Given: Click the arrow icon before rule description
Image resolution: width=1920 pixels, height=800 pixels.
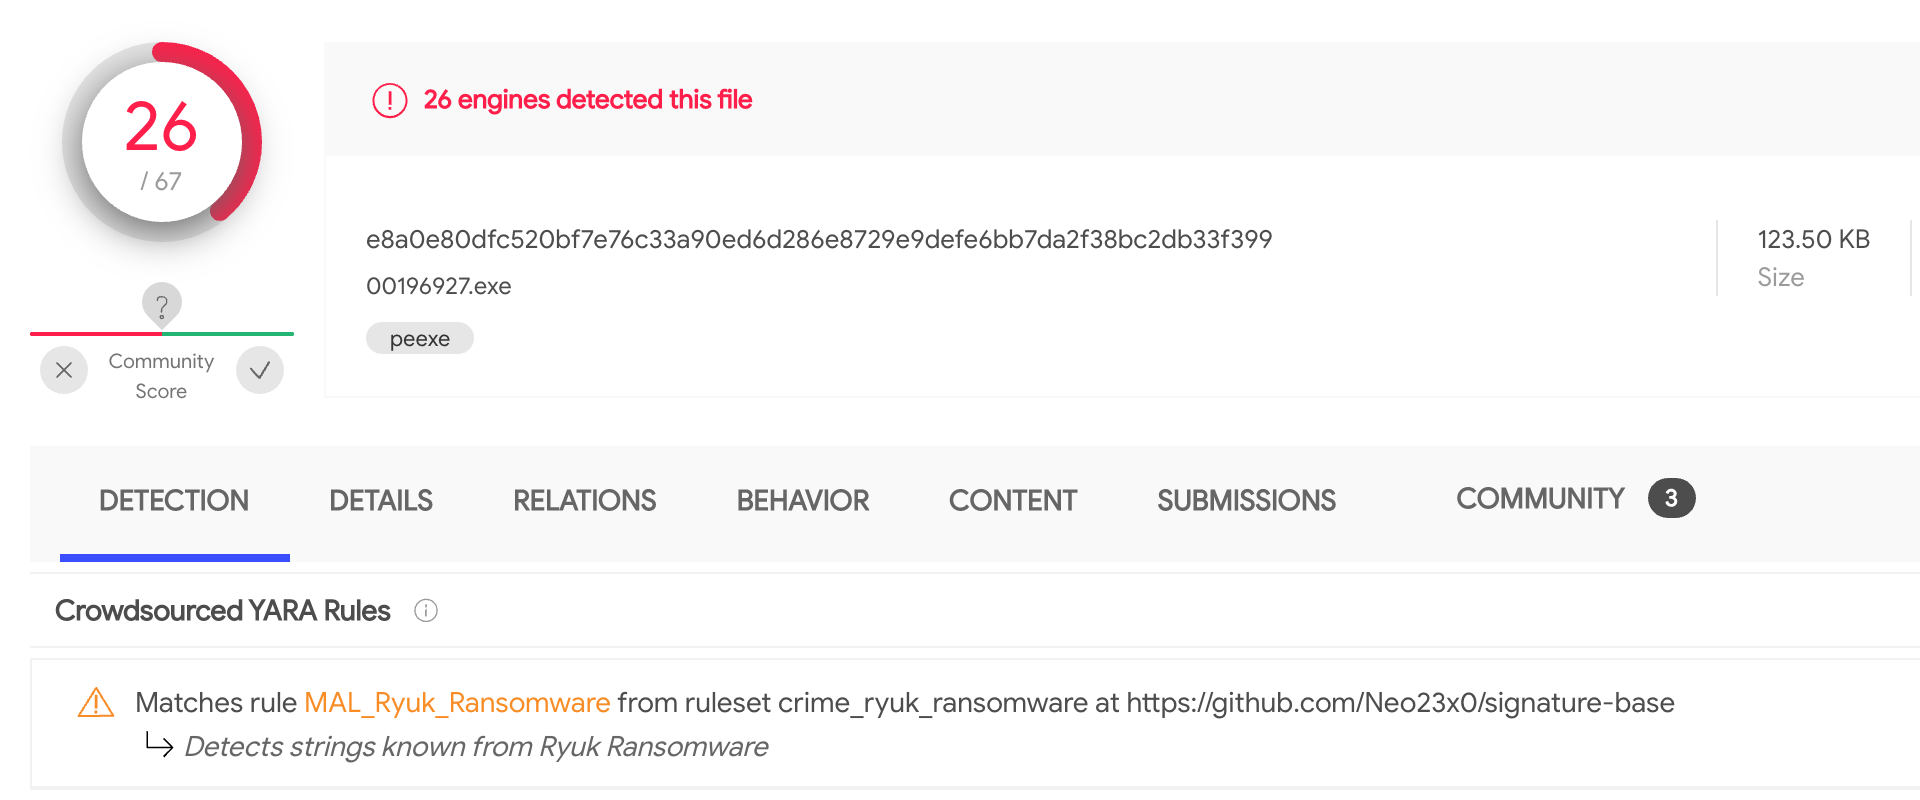Looking at the screenshot, I should 159,744.
